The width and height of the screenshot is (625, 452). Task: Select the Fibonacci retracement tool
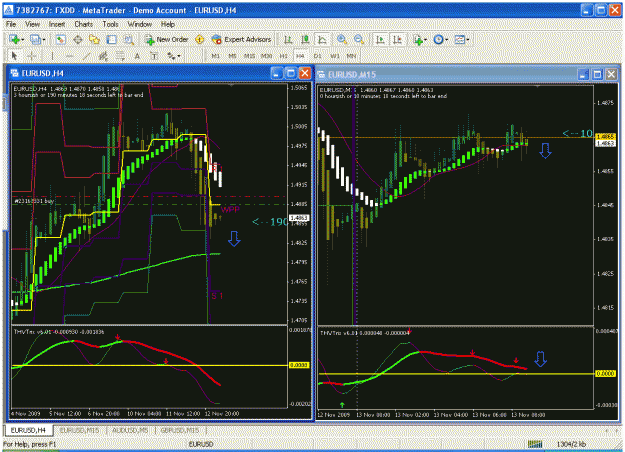pyautogui.click(x=120, y=56)
